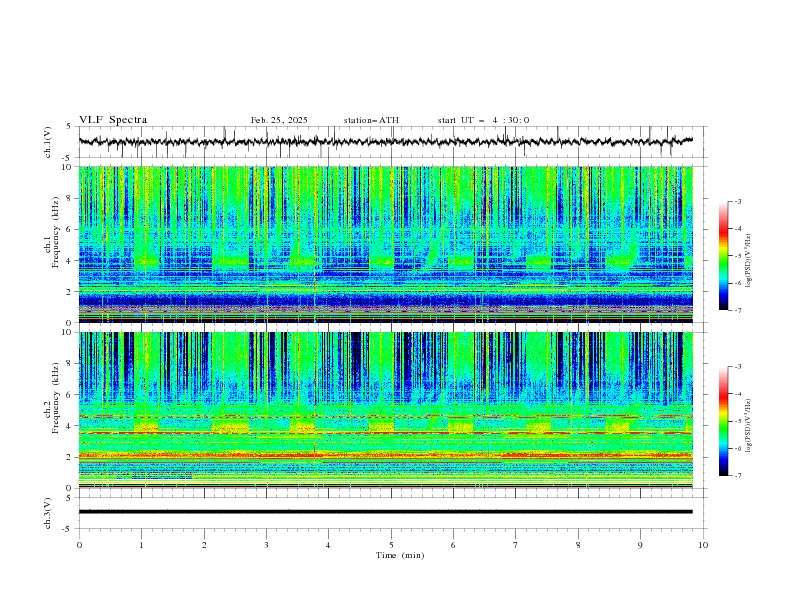Click the ch.1 spectrogram panel
792x612 pixels.
[385, 244]
